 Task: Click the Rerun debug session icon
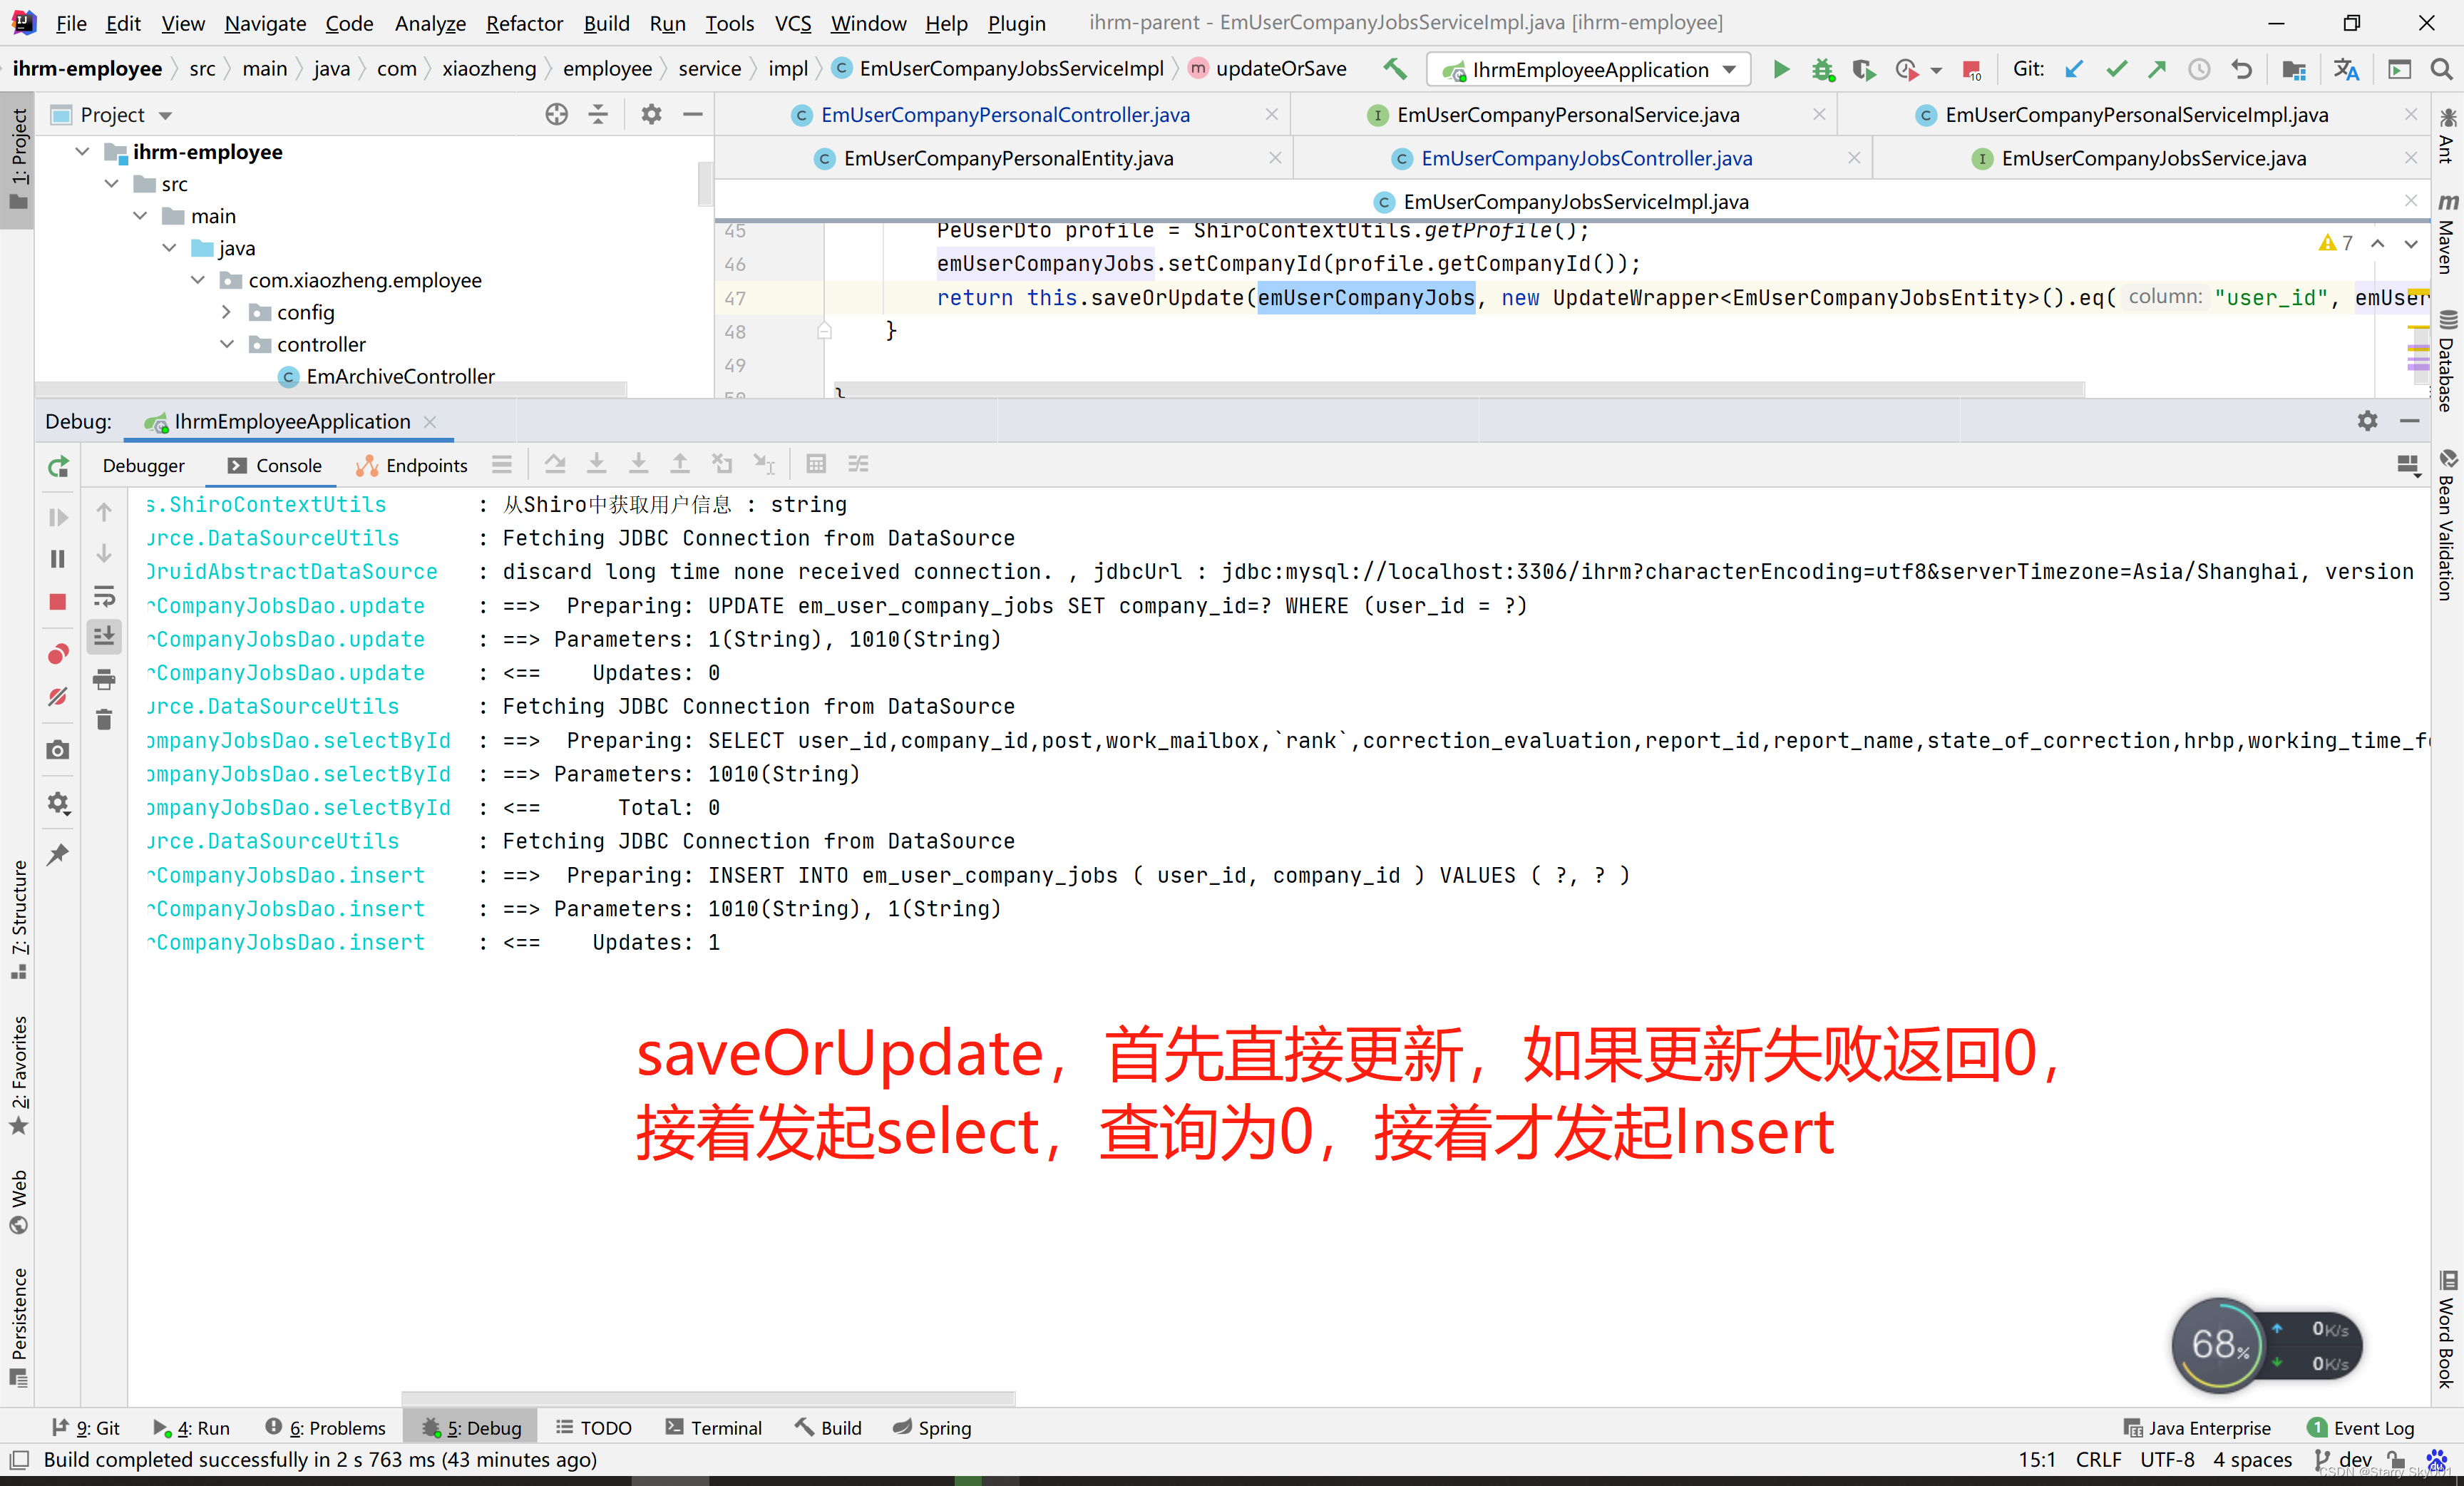point(58,466)
